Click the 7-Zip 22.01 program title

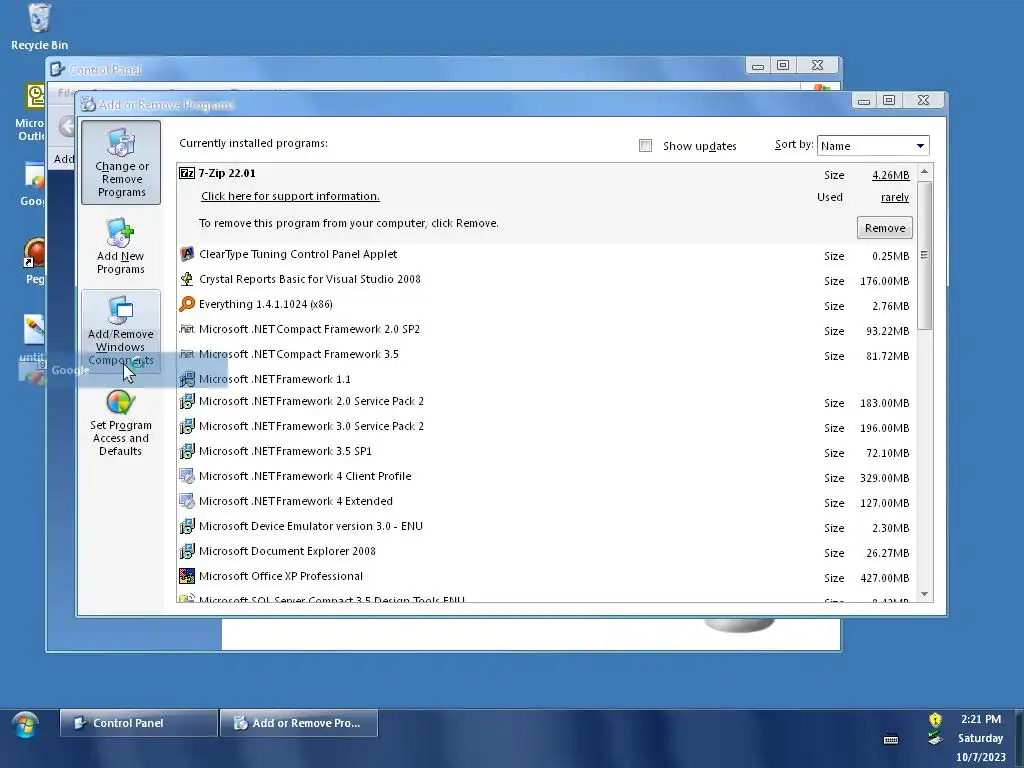(227, 173)
